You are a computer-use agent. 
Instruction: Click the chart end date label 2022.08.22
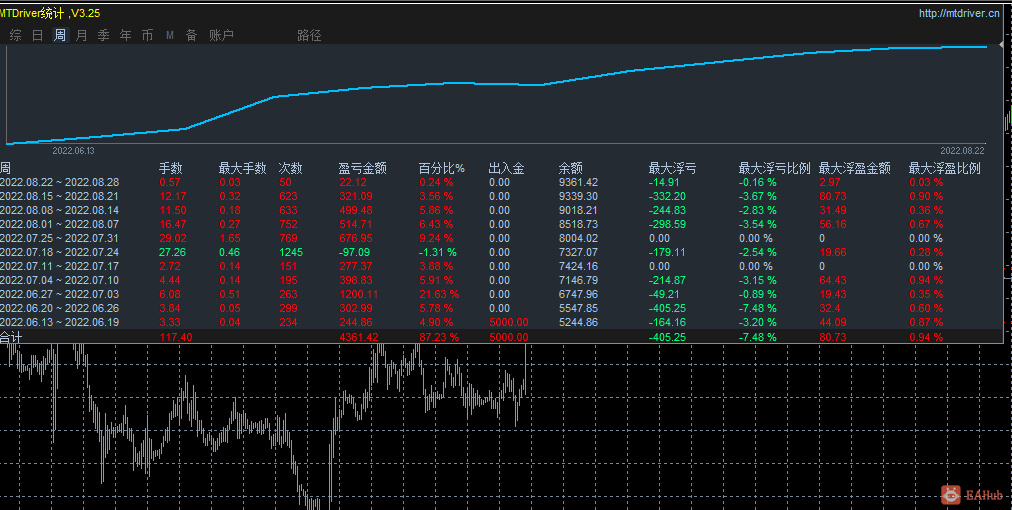coord(962,150)
